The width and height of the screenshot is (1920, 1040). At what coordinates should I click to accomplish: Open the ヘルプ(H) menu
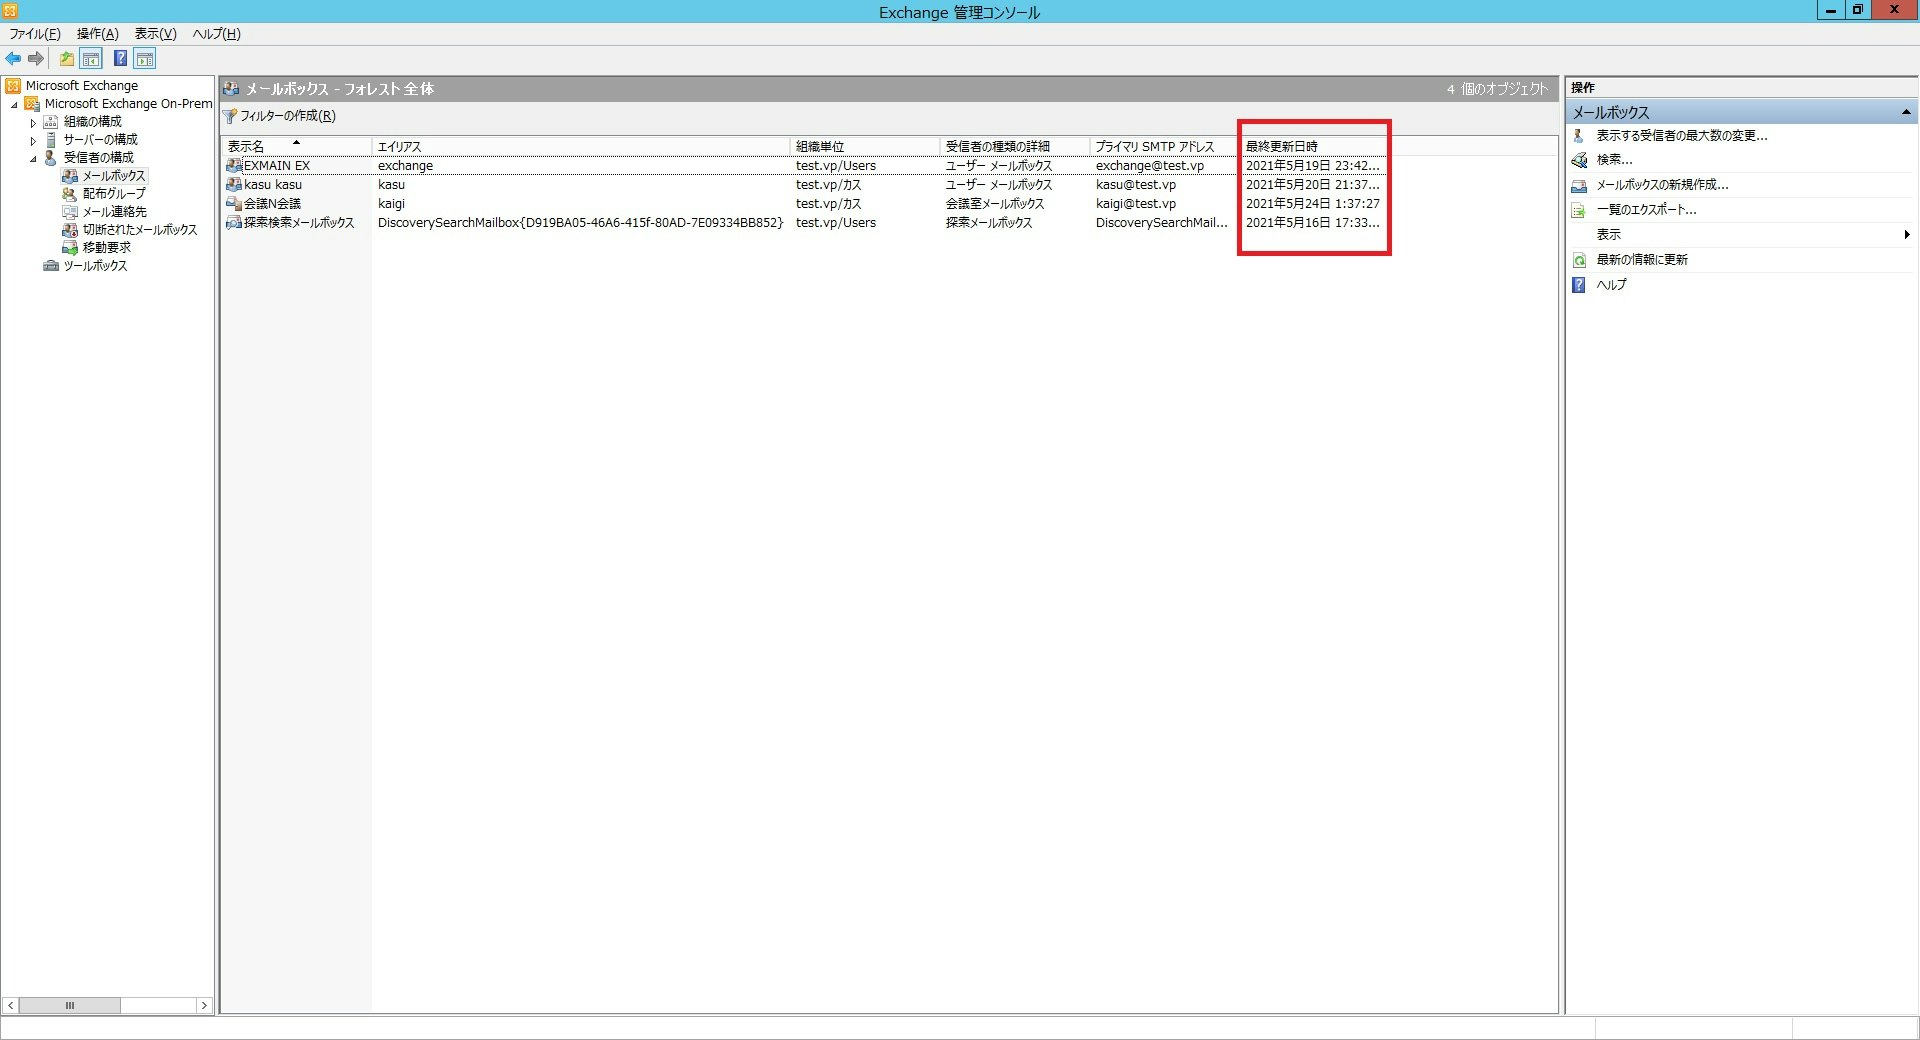coord(217,34)
